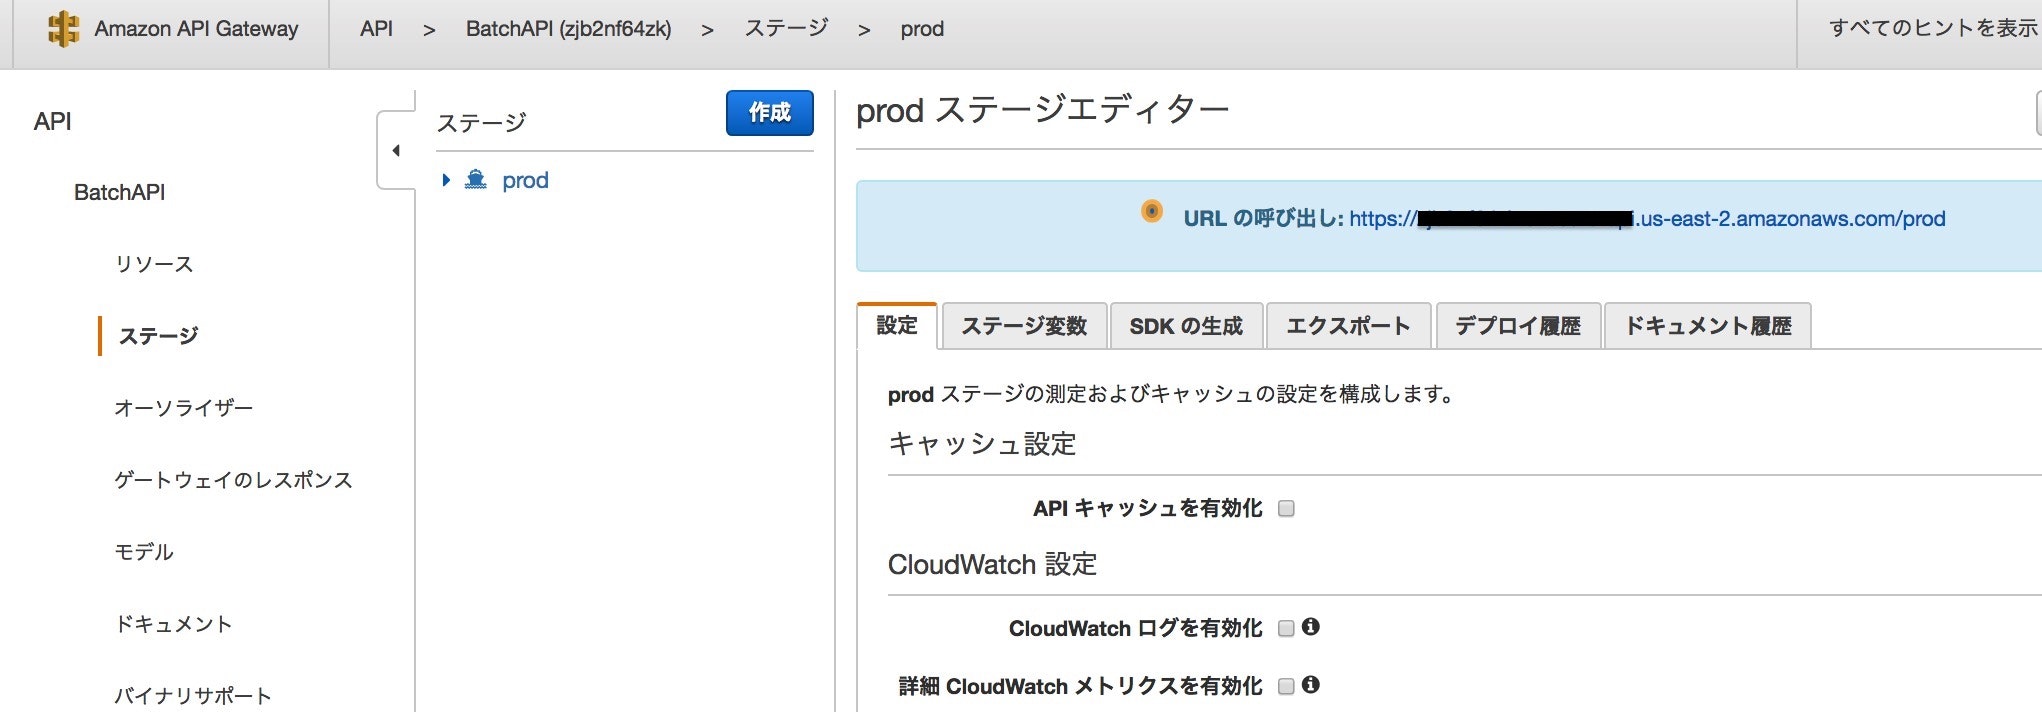The width and height of the screenshot is (2042, 712).
Task: Click info icon beside CloudWatch ログを有効化
Action: [x=1311, y=627]
